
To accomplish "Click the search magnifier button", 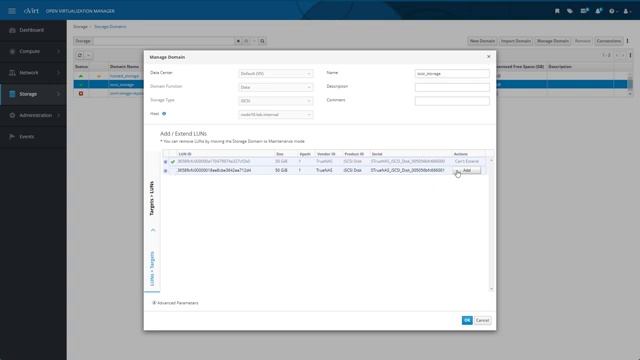I will (x=262, y=41).
